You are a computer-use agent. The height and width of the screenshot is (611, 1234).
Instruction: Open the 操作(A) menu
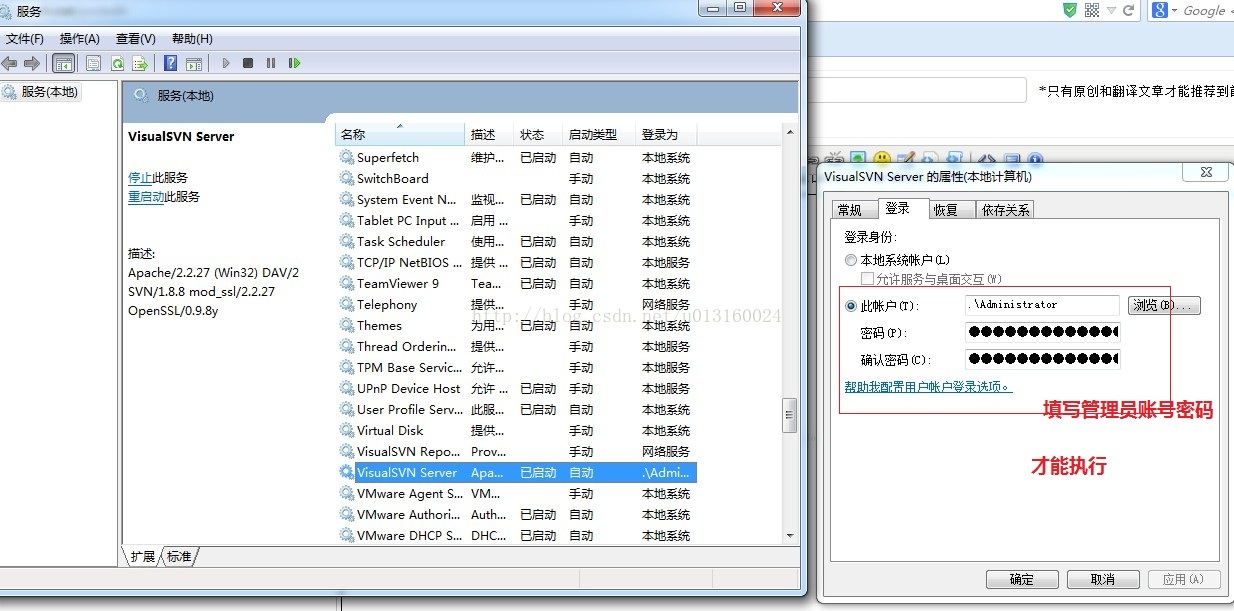point(80,39)
